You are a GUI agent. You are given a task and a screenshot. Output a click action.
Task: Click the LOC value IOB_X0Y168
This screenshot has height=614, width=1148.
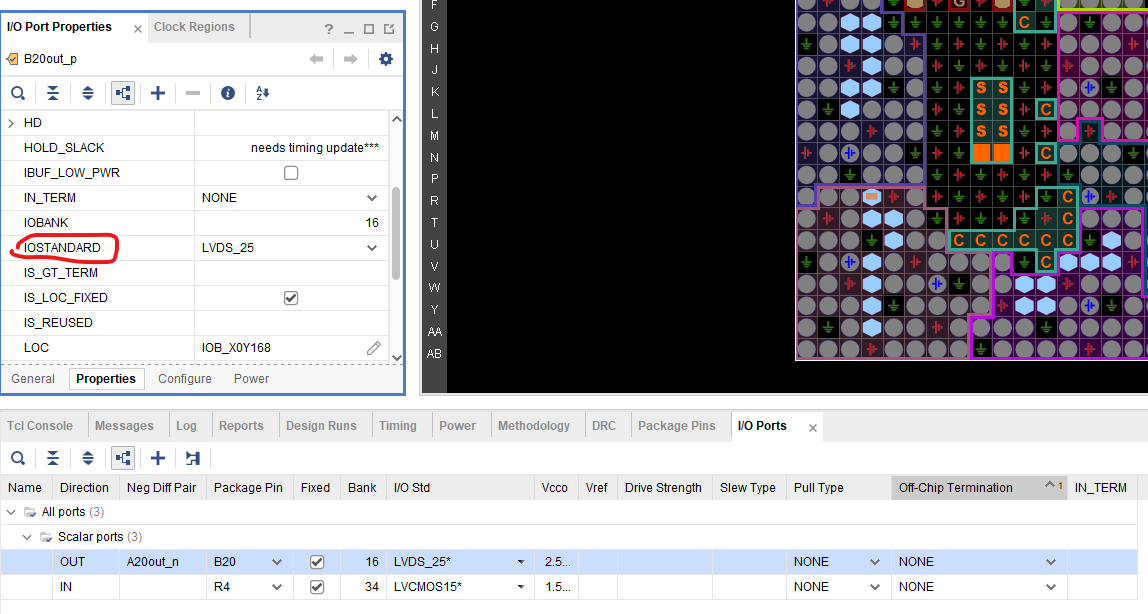pos(236,348)
